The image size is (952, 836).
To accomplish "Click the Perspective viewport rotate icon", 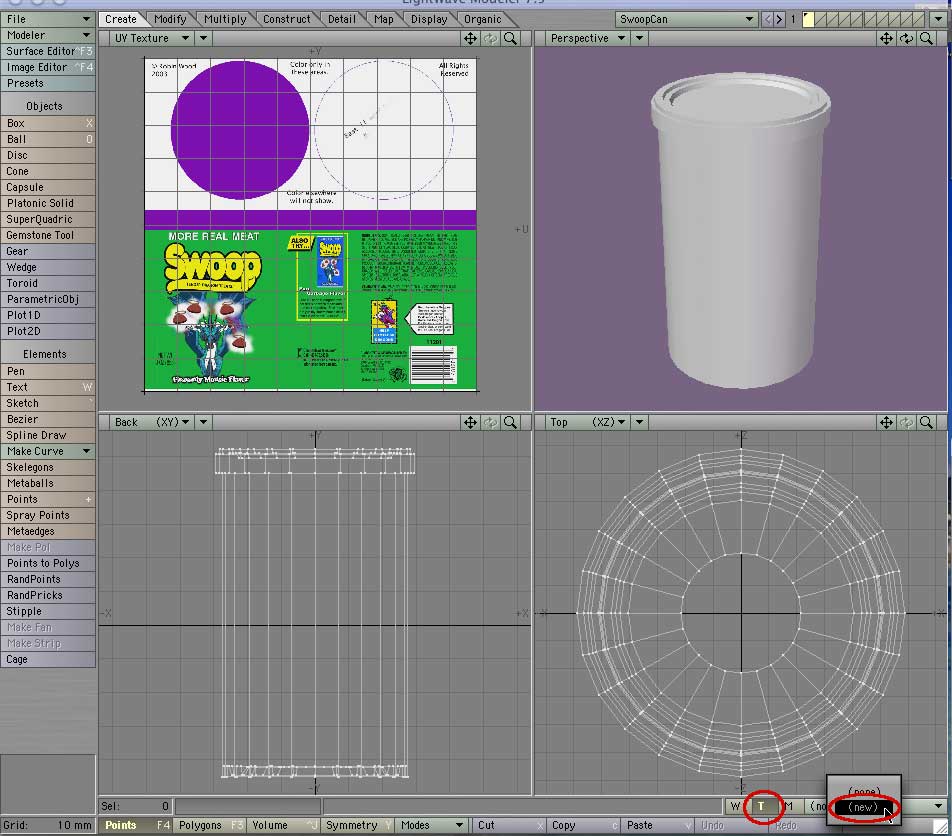I will 906,38.
